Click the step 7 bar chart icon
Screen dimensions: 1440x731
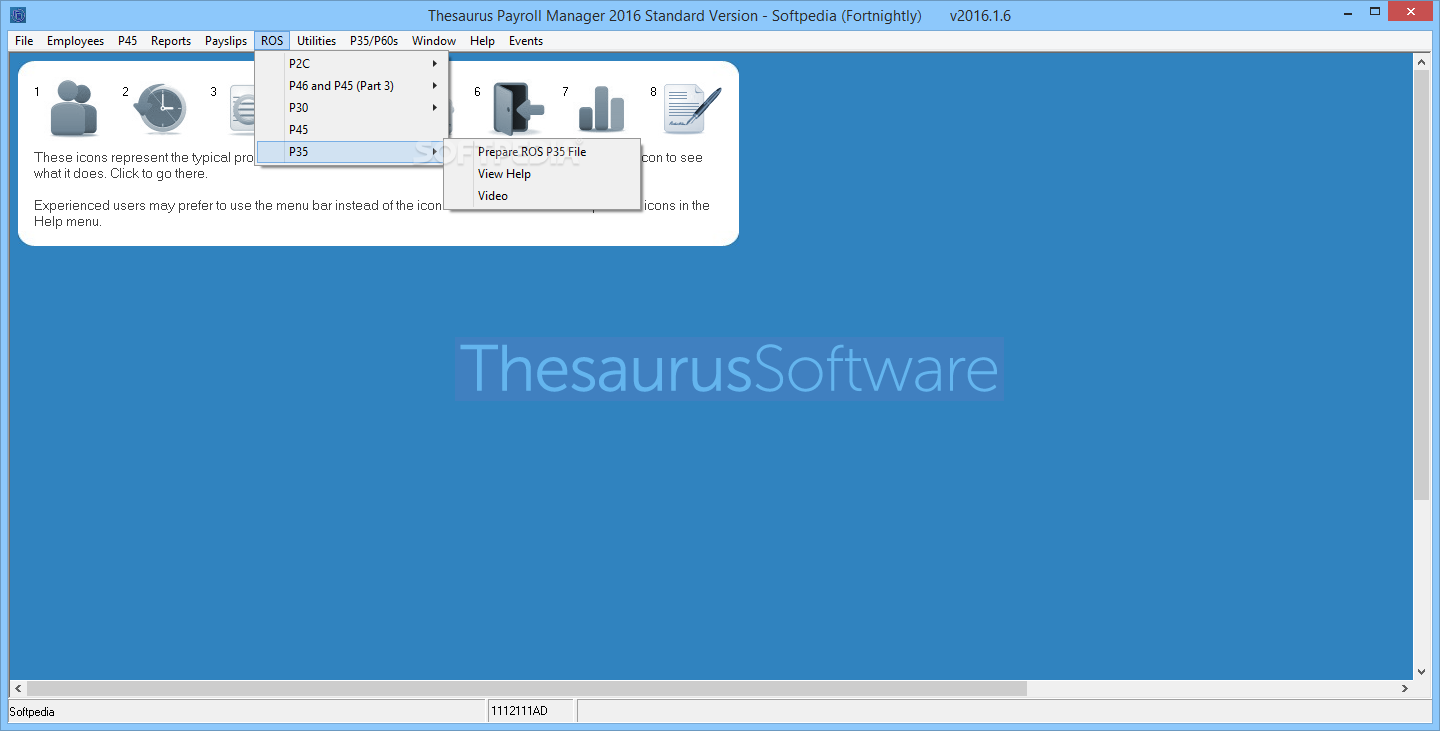pyautogui.click(x=601, y=108)
